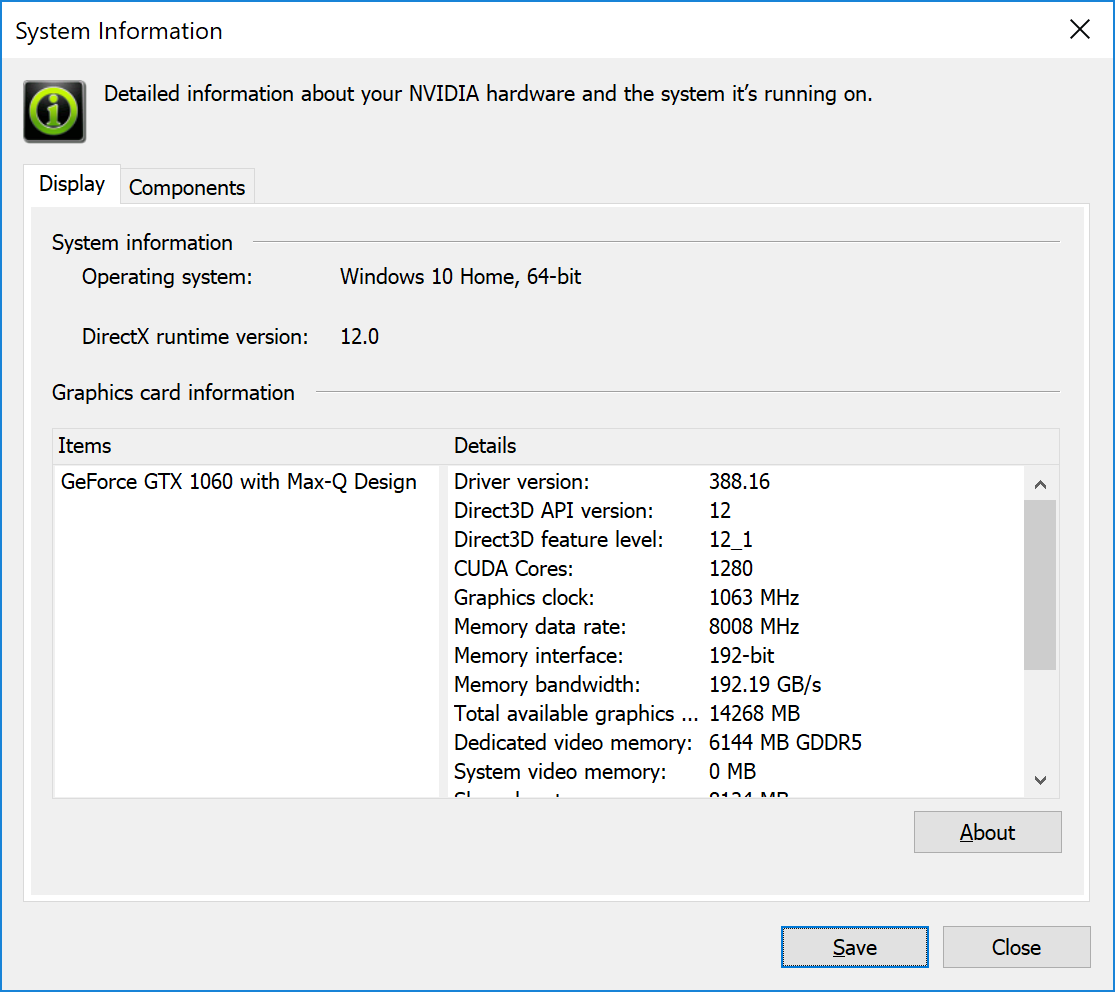Click the driver version value 388.16
1115x992 pixels.
pos(740,481)
